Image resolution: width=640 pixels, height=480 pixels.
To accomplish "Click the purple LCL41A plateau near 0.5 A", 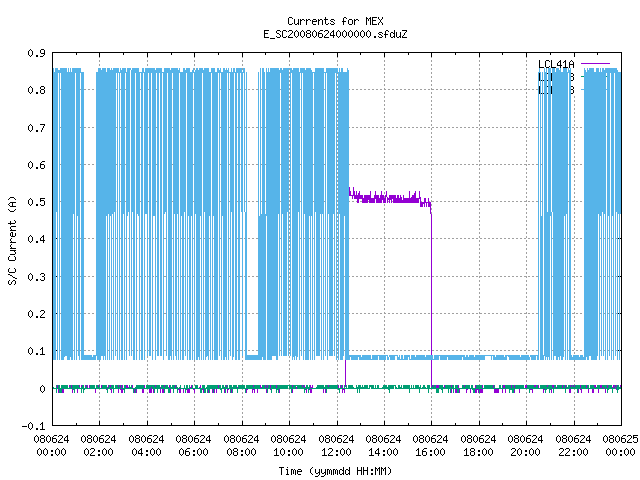I will pyautogui.click(x=388, y=198).
